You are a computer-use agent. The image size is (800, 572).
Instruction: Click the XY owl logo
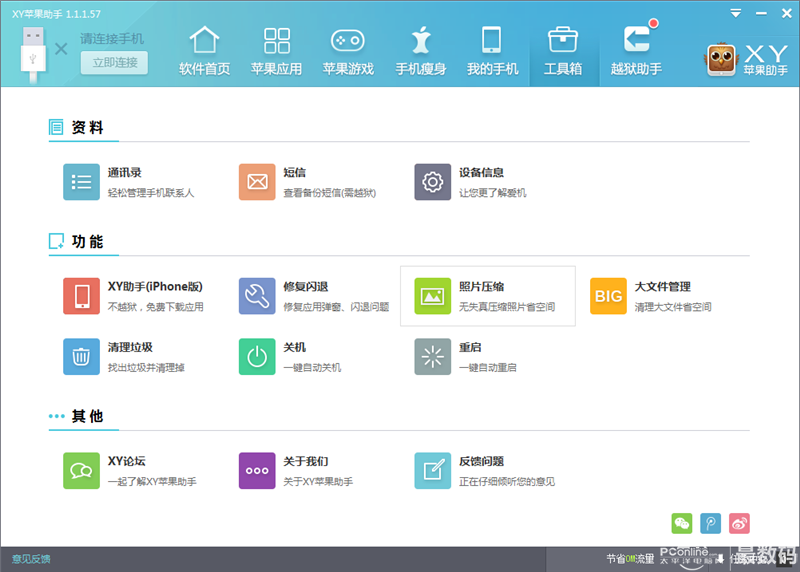[x=721, y=59]
